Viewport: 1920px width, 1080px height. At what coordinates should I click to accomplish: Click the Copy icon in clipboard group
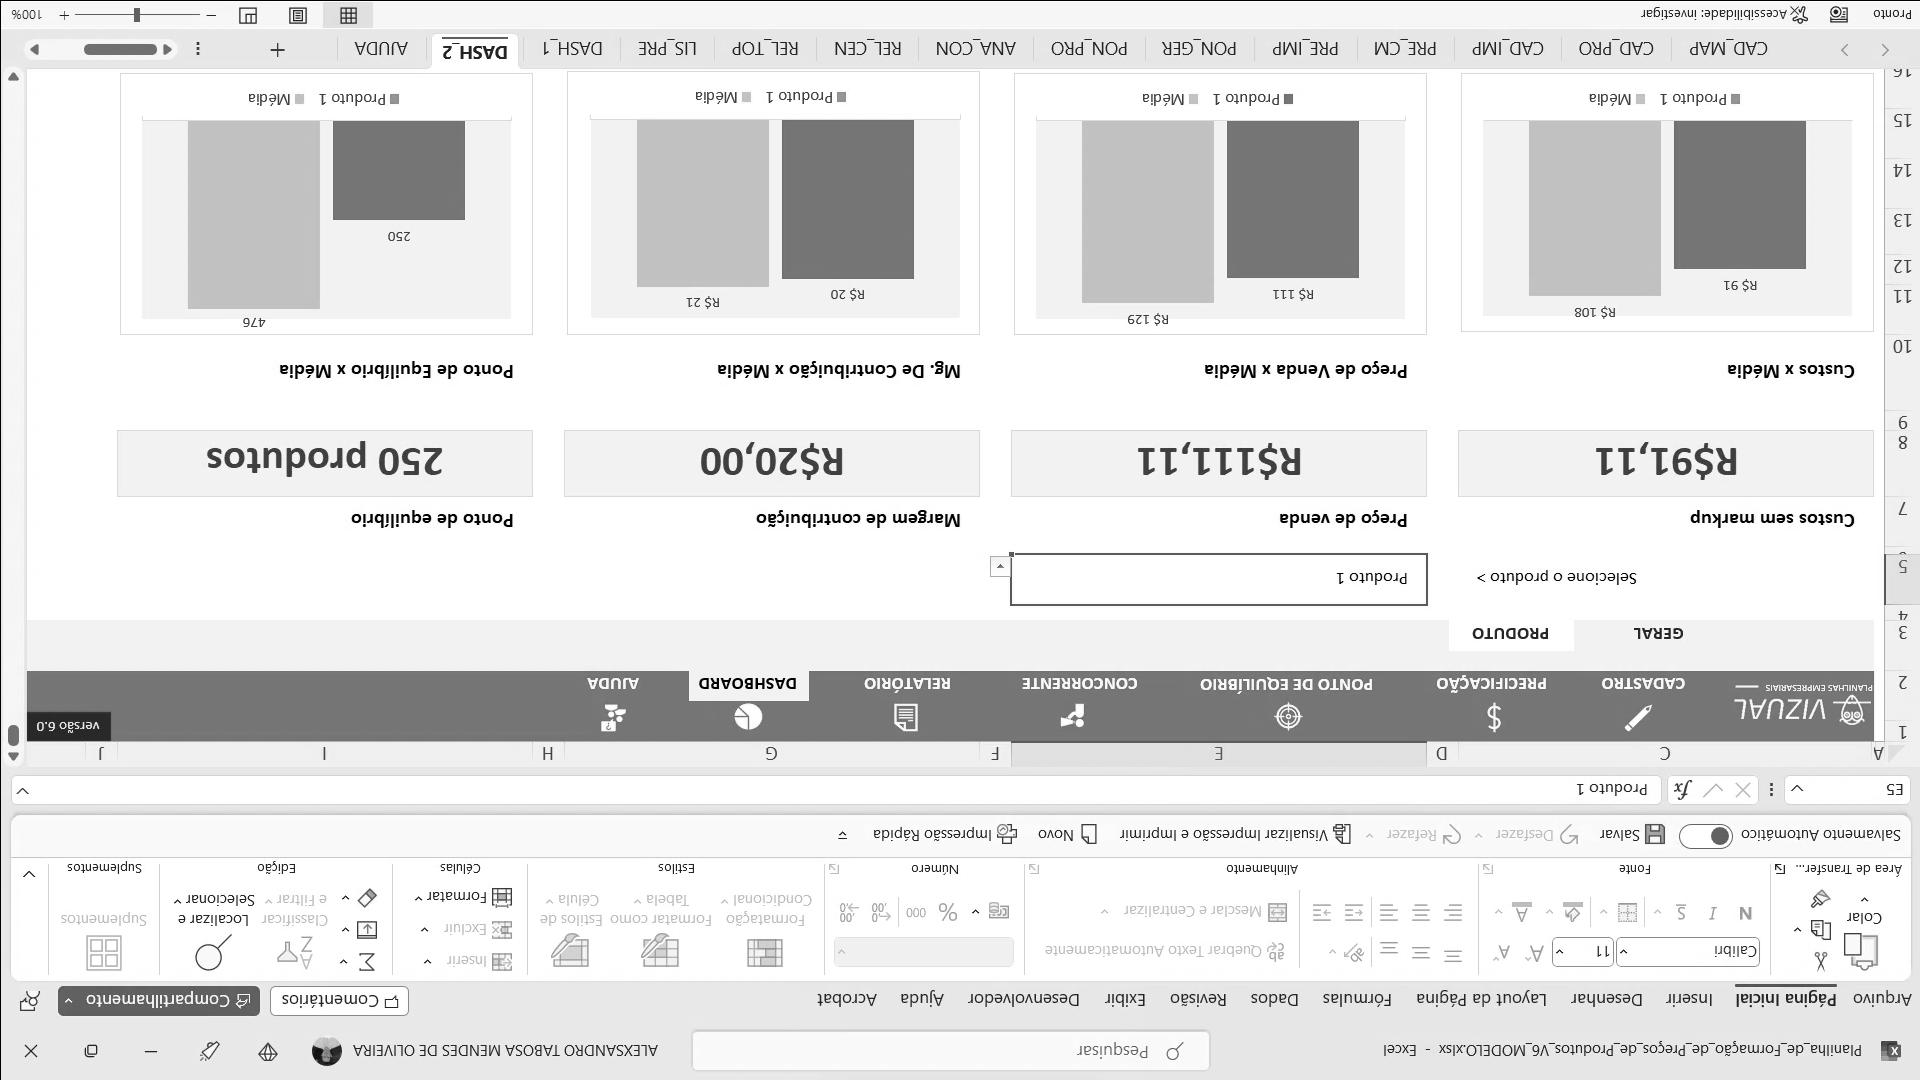coord(1820,930)
